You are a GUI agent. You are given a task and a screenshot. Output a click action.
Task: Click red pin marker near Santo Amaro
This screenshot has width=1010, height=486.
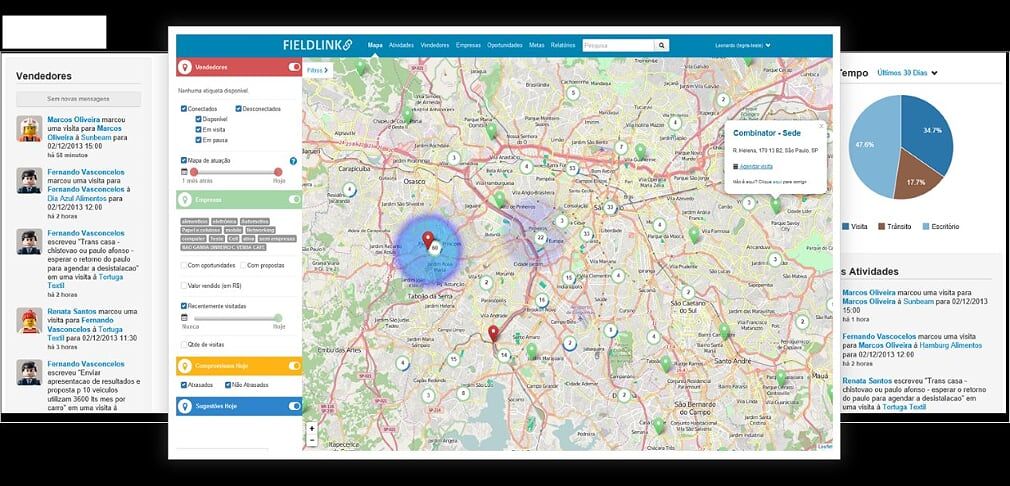click(x=493, y=333)
